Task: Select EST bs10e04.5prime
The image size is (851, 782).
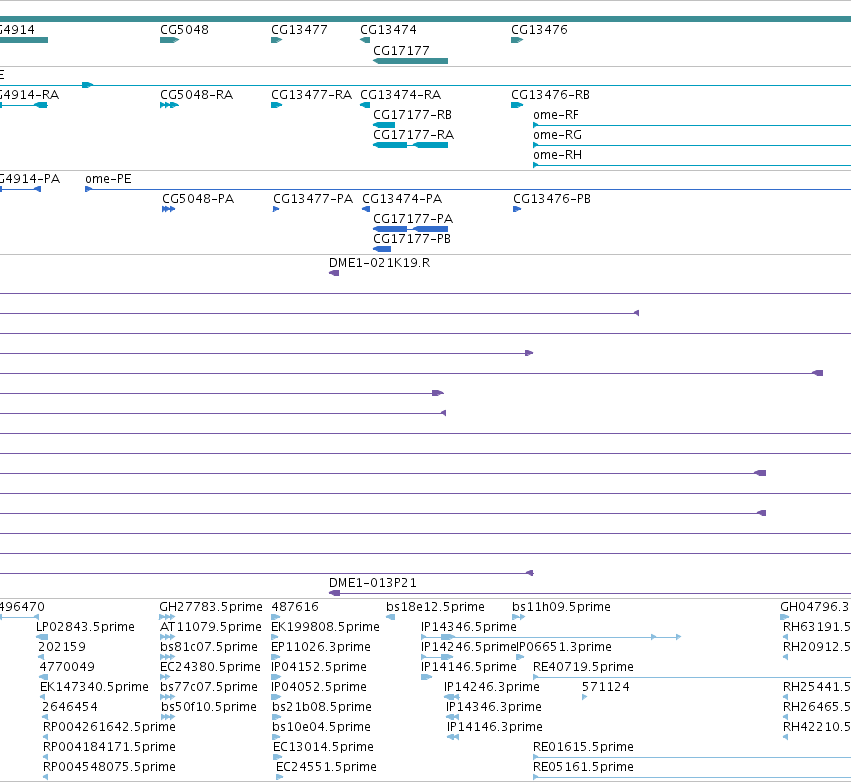Action: (321, 727)
